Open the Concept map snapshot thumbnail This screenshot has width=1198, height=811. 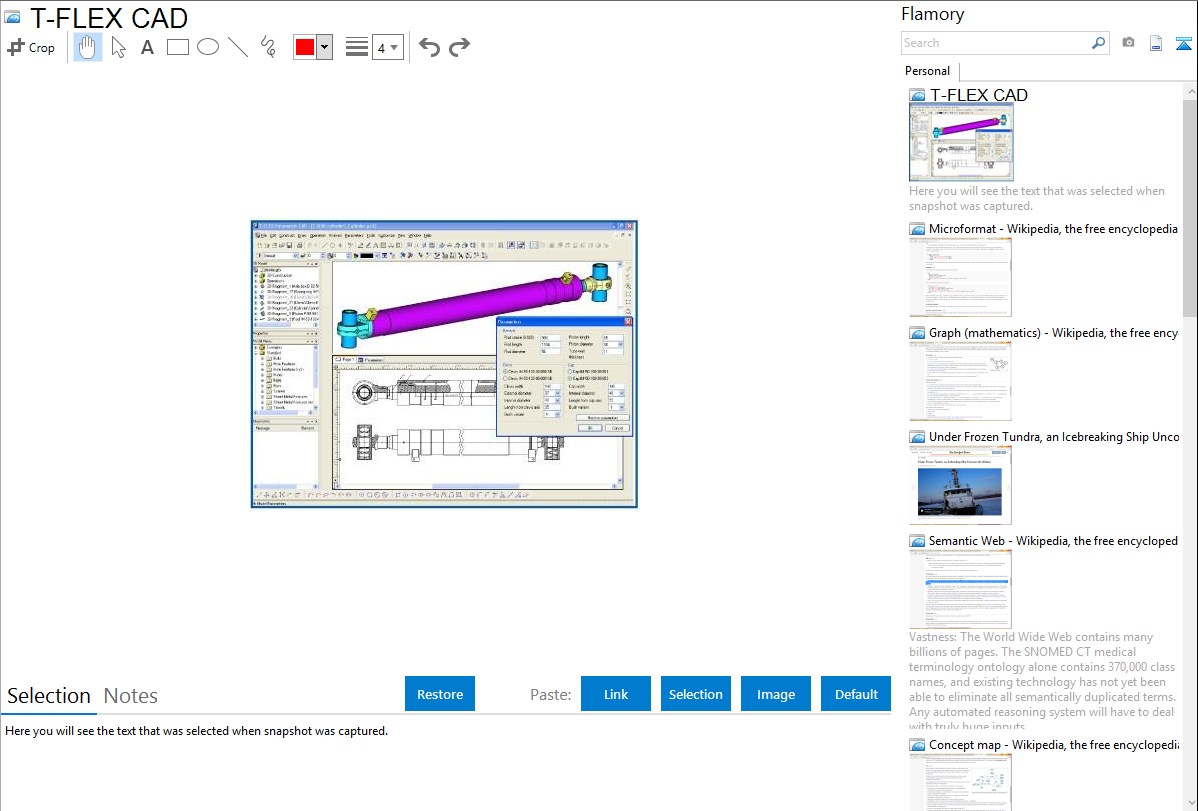[960, 782]
